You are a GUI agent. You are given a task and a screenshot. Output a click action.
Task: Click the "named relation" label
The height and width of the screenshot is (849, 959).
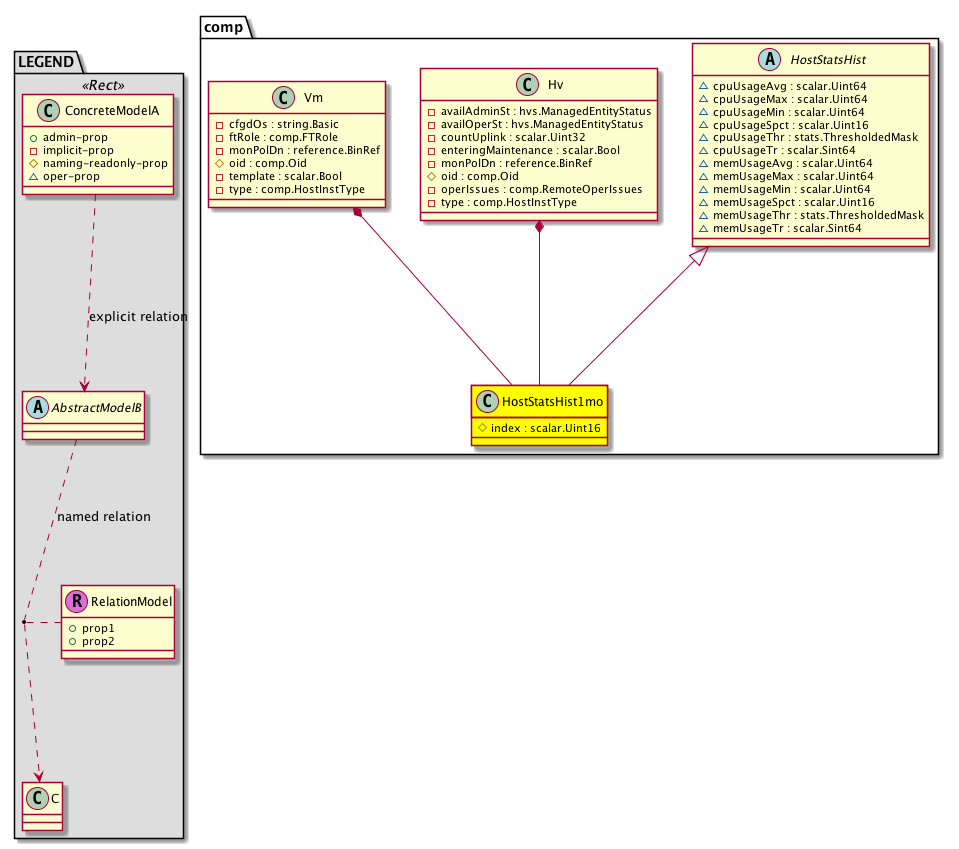(x=104, y=517)
